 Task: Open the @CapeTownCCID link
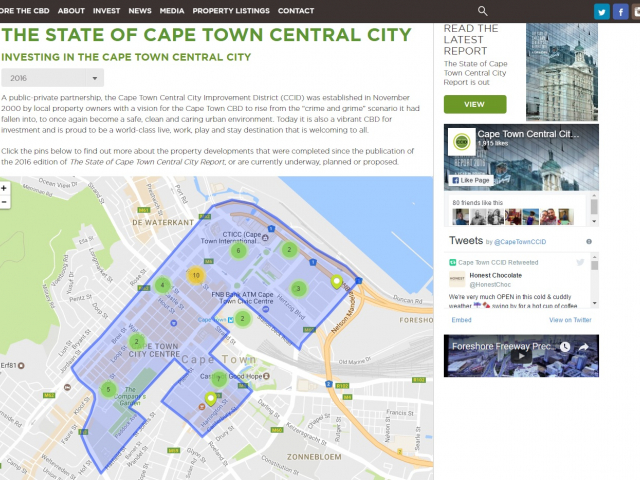[x=520, y=242]
